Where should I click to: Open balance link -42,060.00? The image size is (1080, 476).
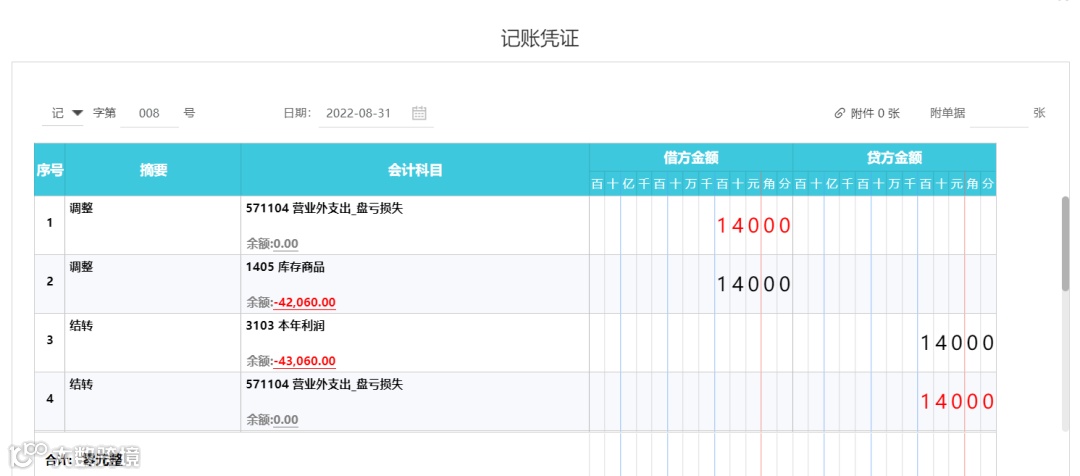pos(304,302)
